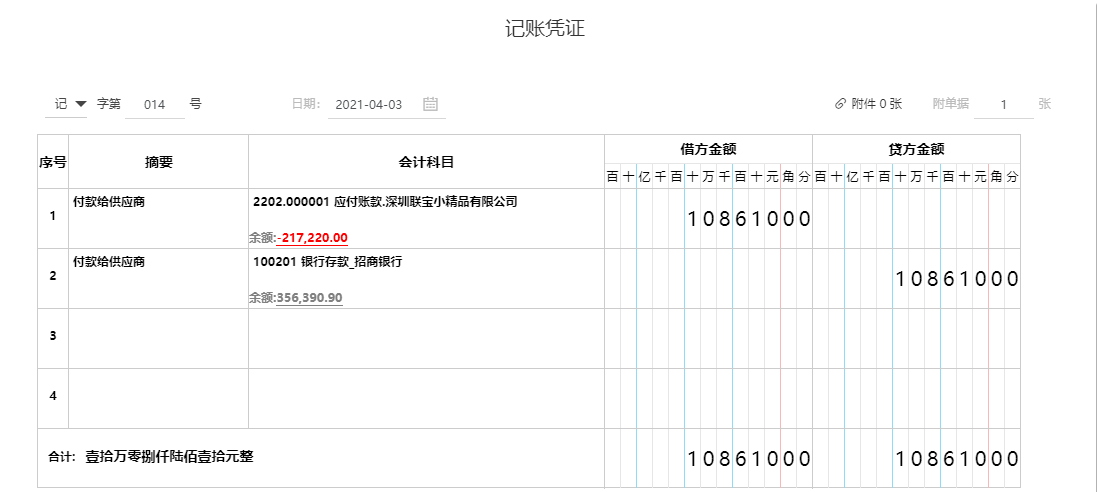Click the empty summary cell in row 3
Viewport: 1097px width, 492px height.
pos(158,338)
